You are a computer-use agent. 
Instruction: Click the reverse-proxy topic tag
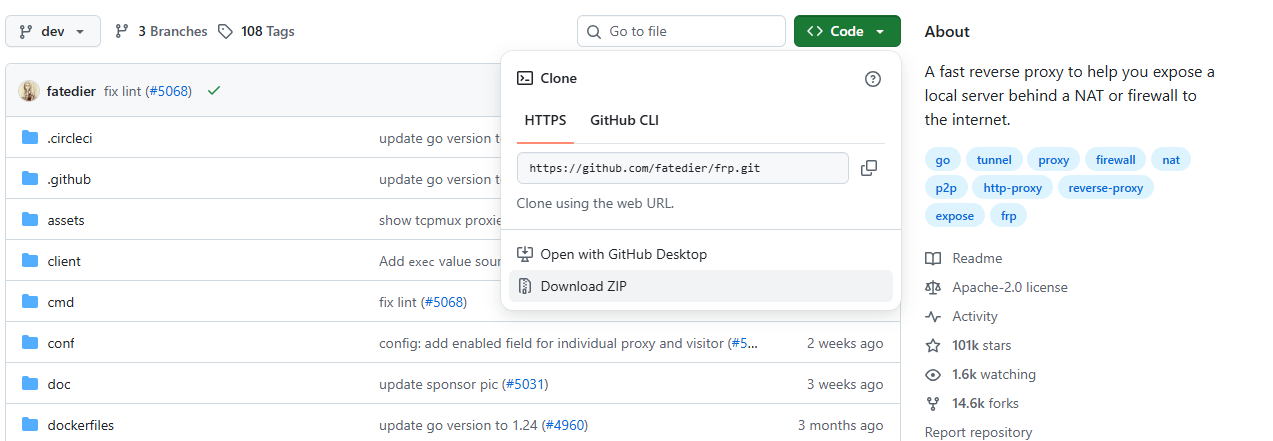(x=1105, y=187)
